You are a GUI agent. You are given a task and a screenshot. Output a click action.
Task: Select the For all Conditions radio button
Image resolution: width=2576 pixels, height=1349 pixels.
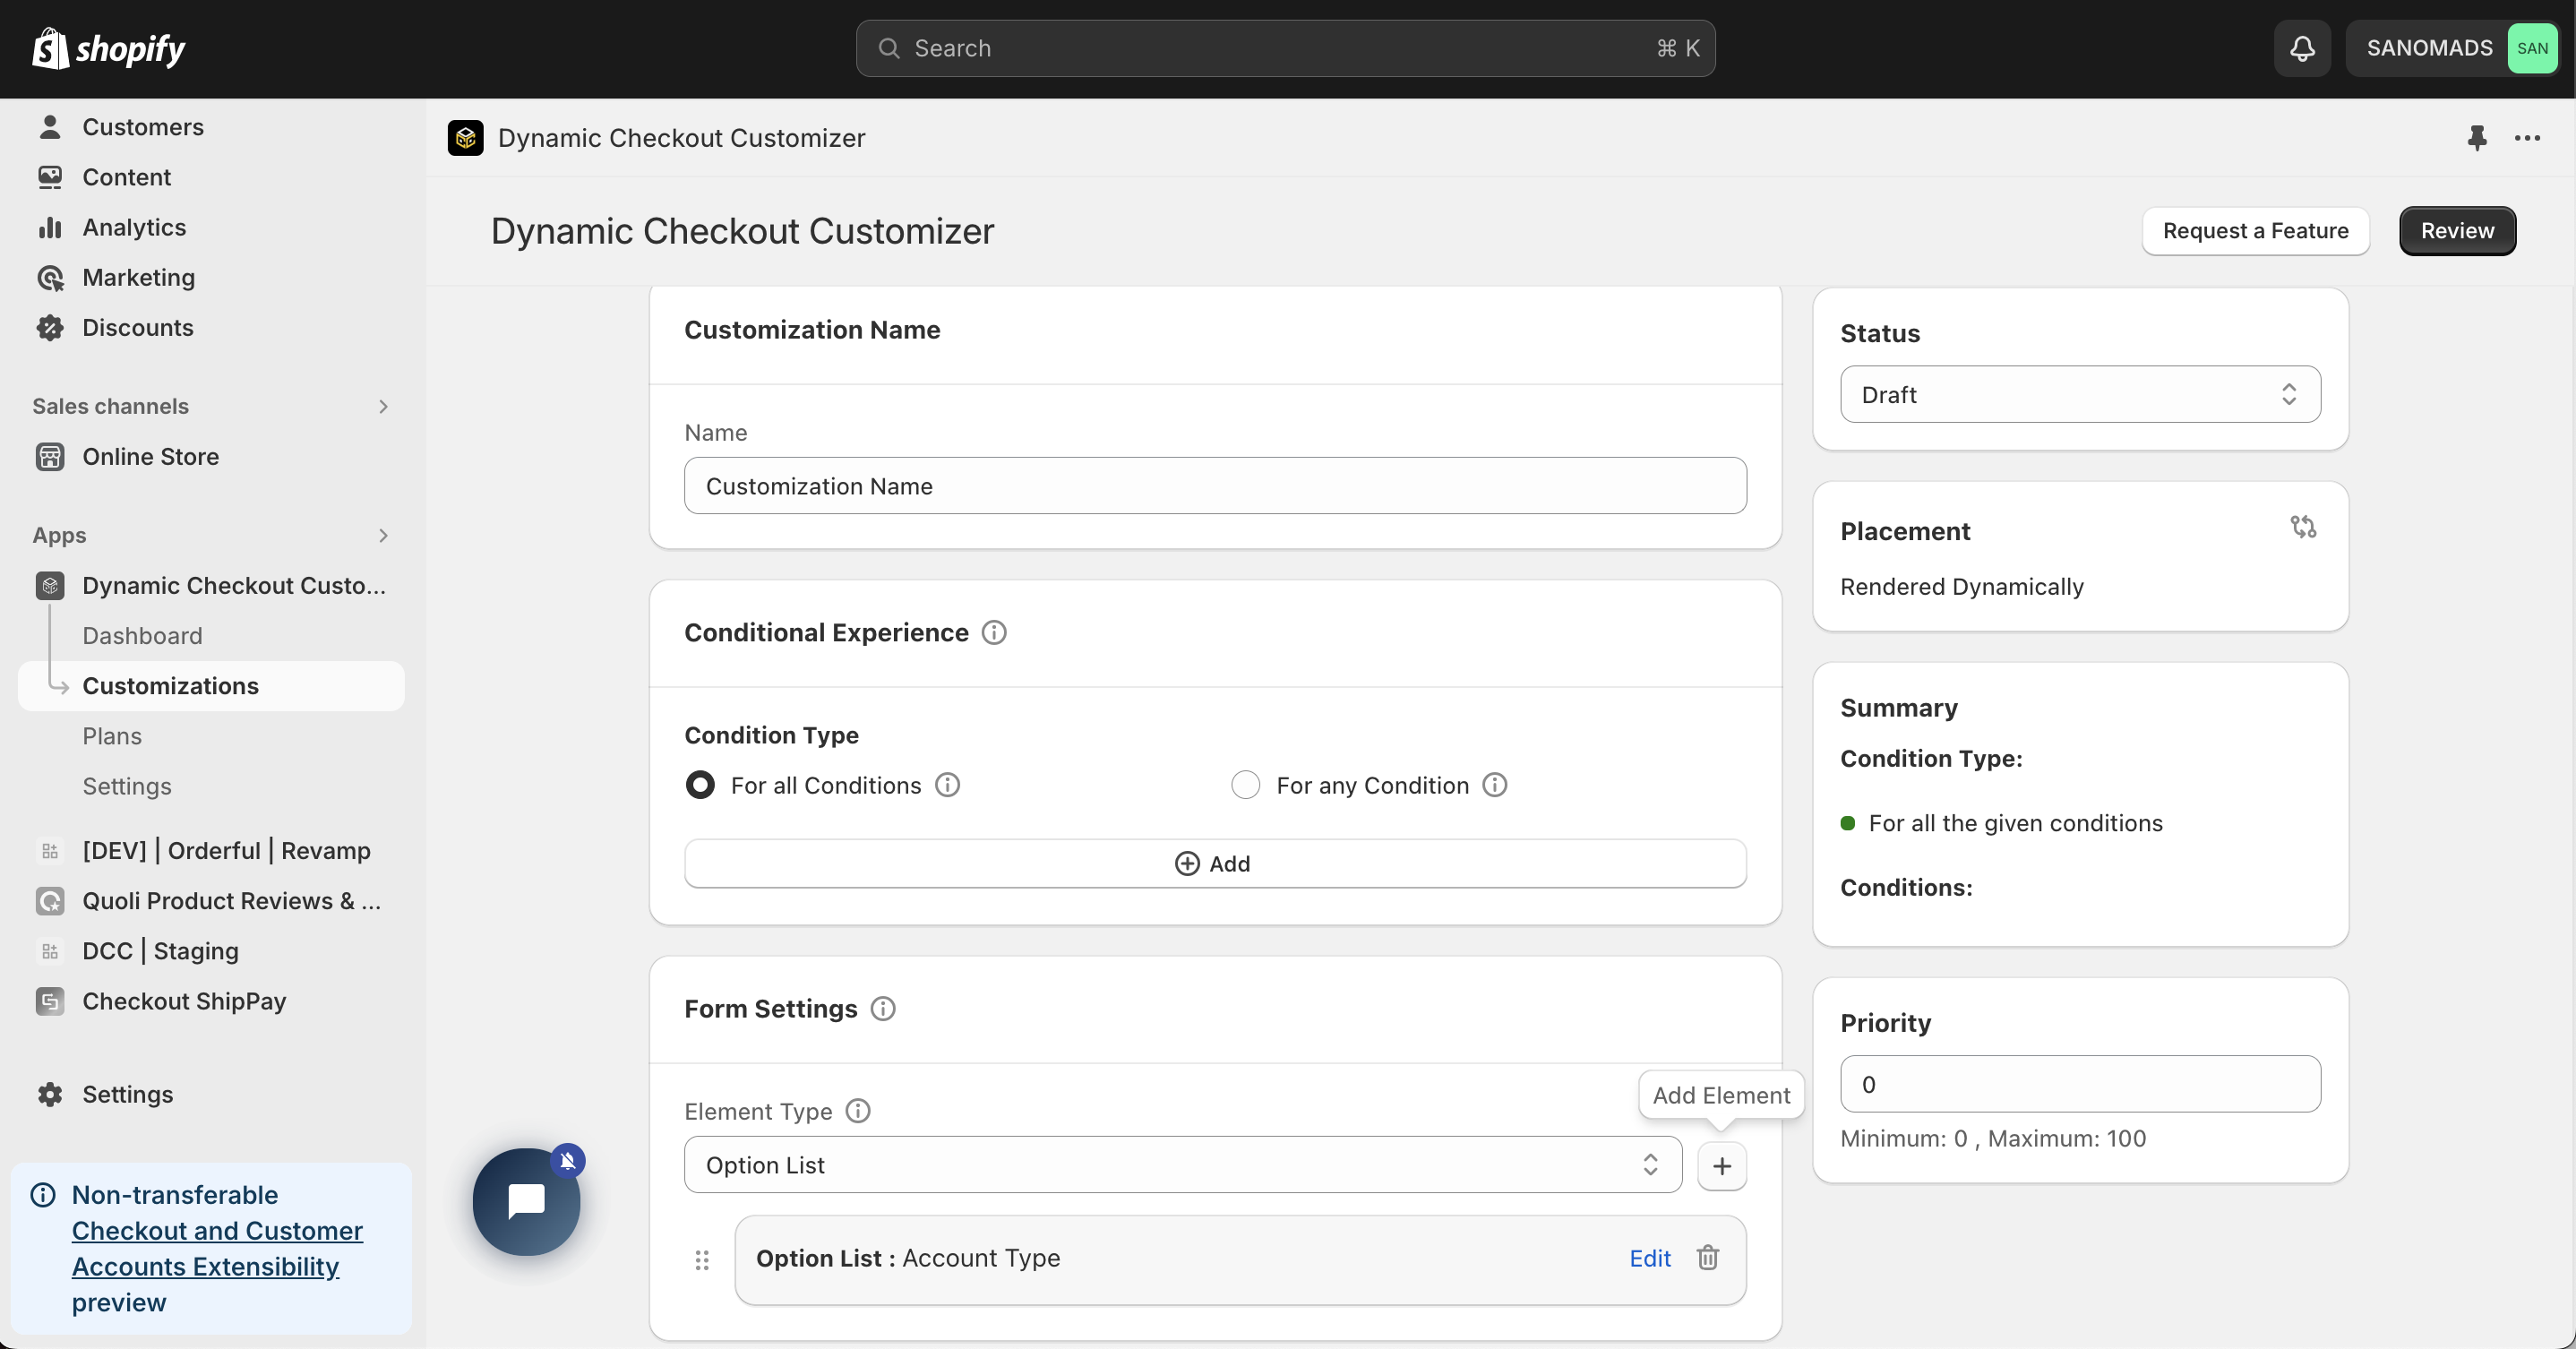(x=700, y=785)
